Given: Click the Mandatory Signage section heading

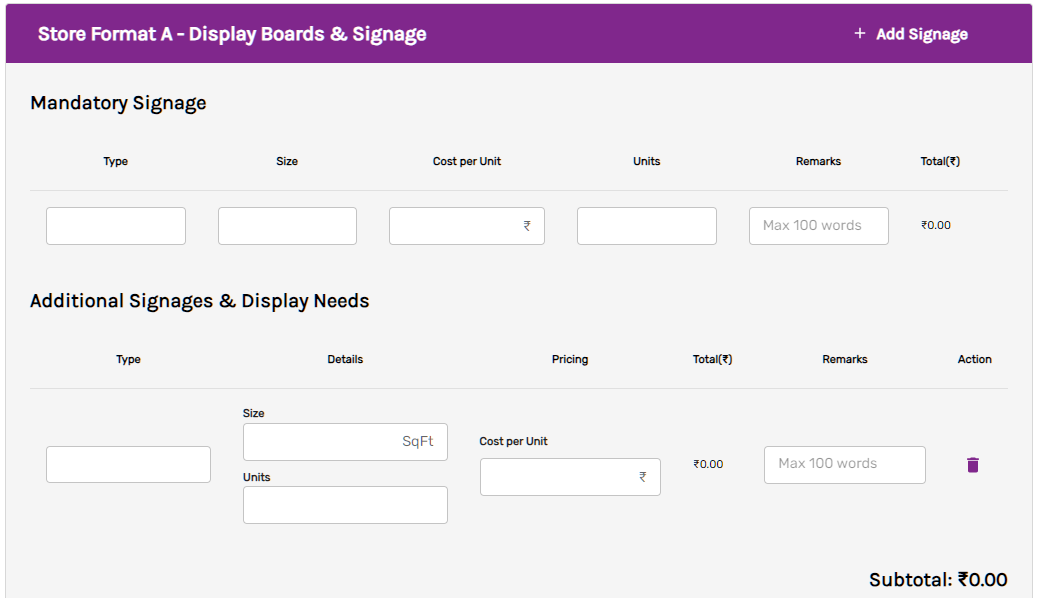Looking at the screenshot, I should point(118,103).
